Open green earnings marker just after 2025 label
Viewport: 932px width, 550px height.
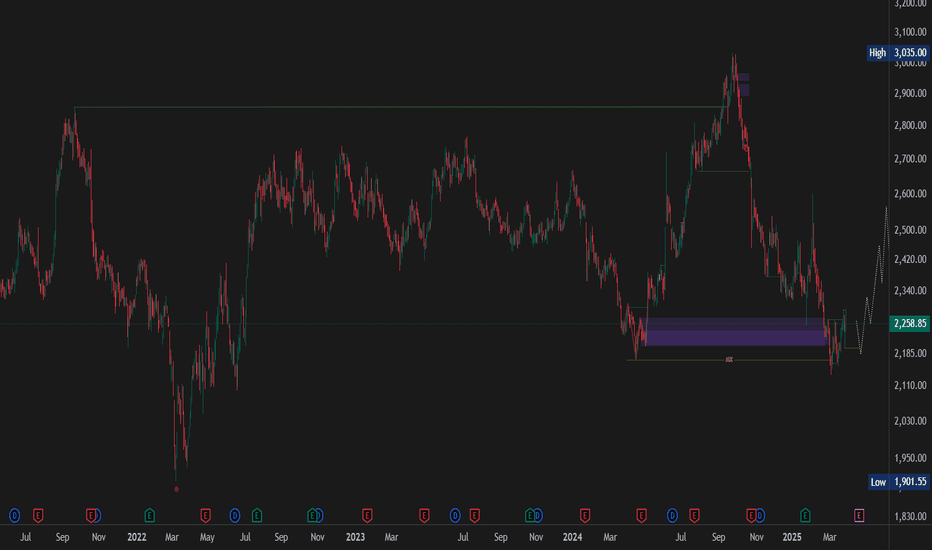(805, 516)
